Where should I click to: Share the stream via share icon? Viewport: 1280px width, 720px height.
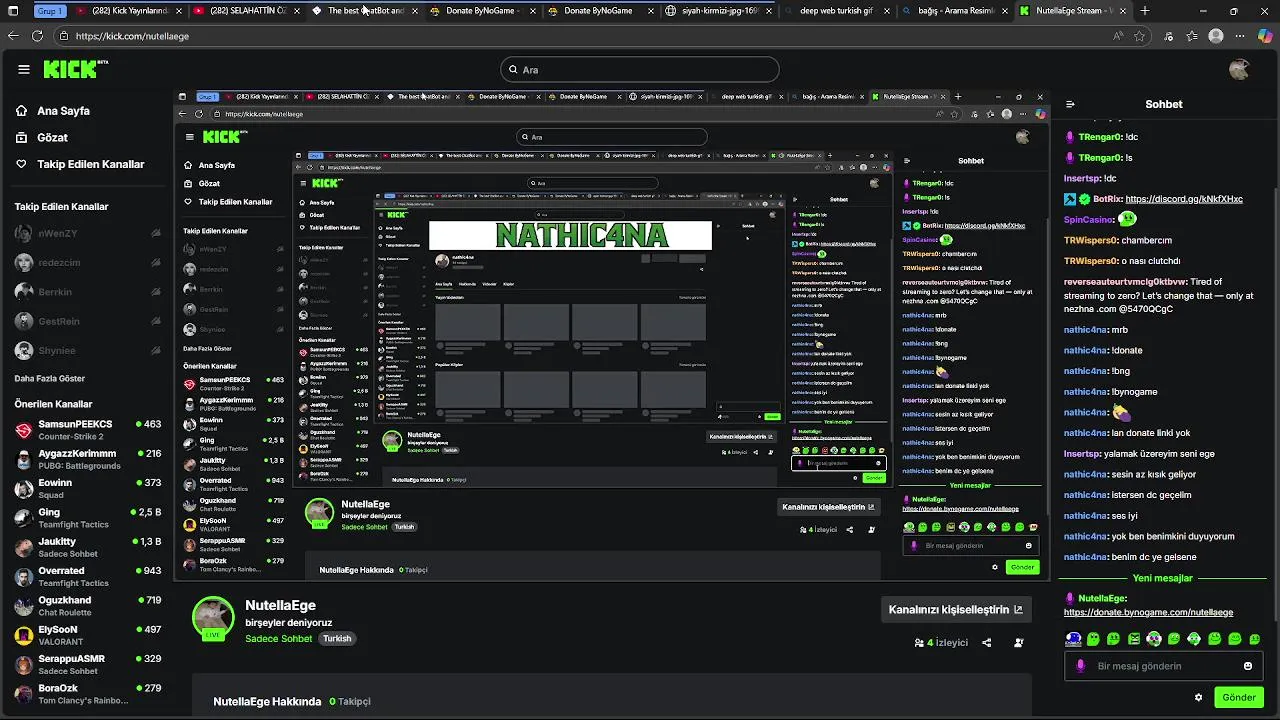coord(987,643)
